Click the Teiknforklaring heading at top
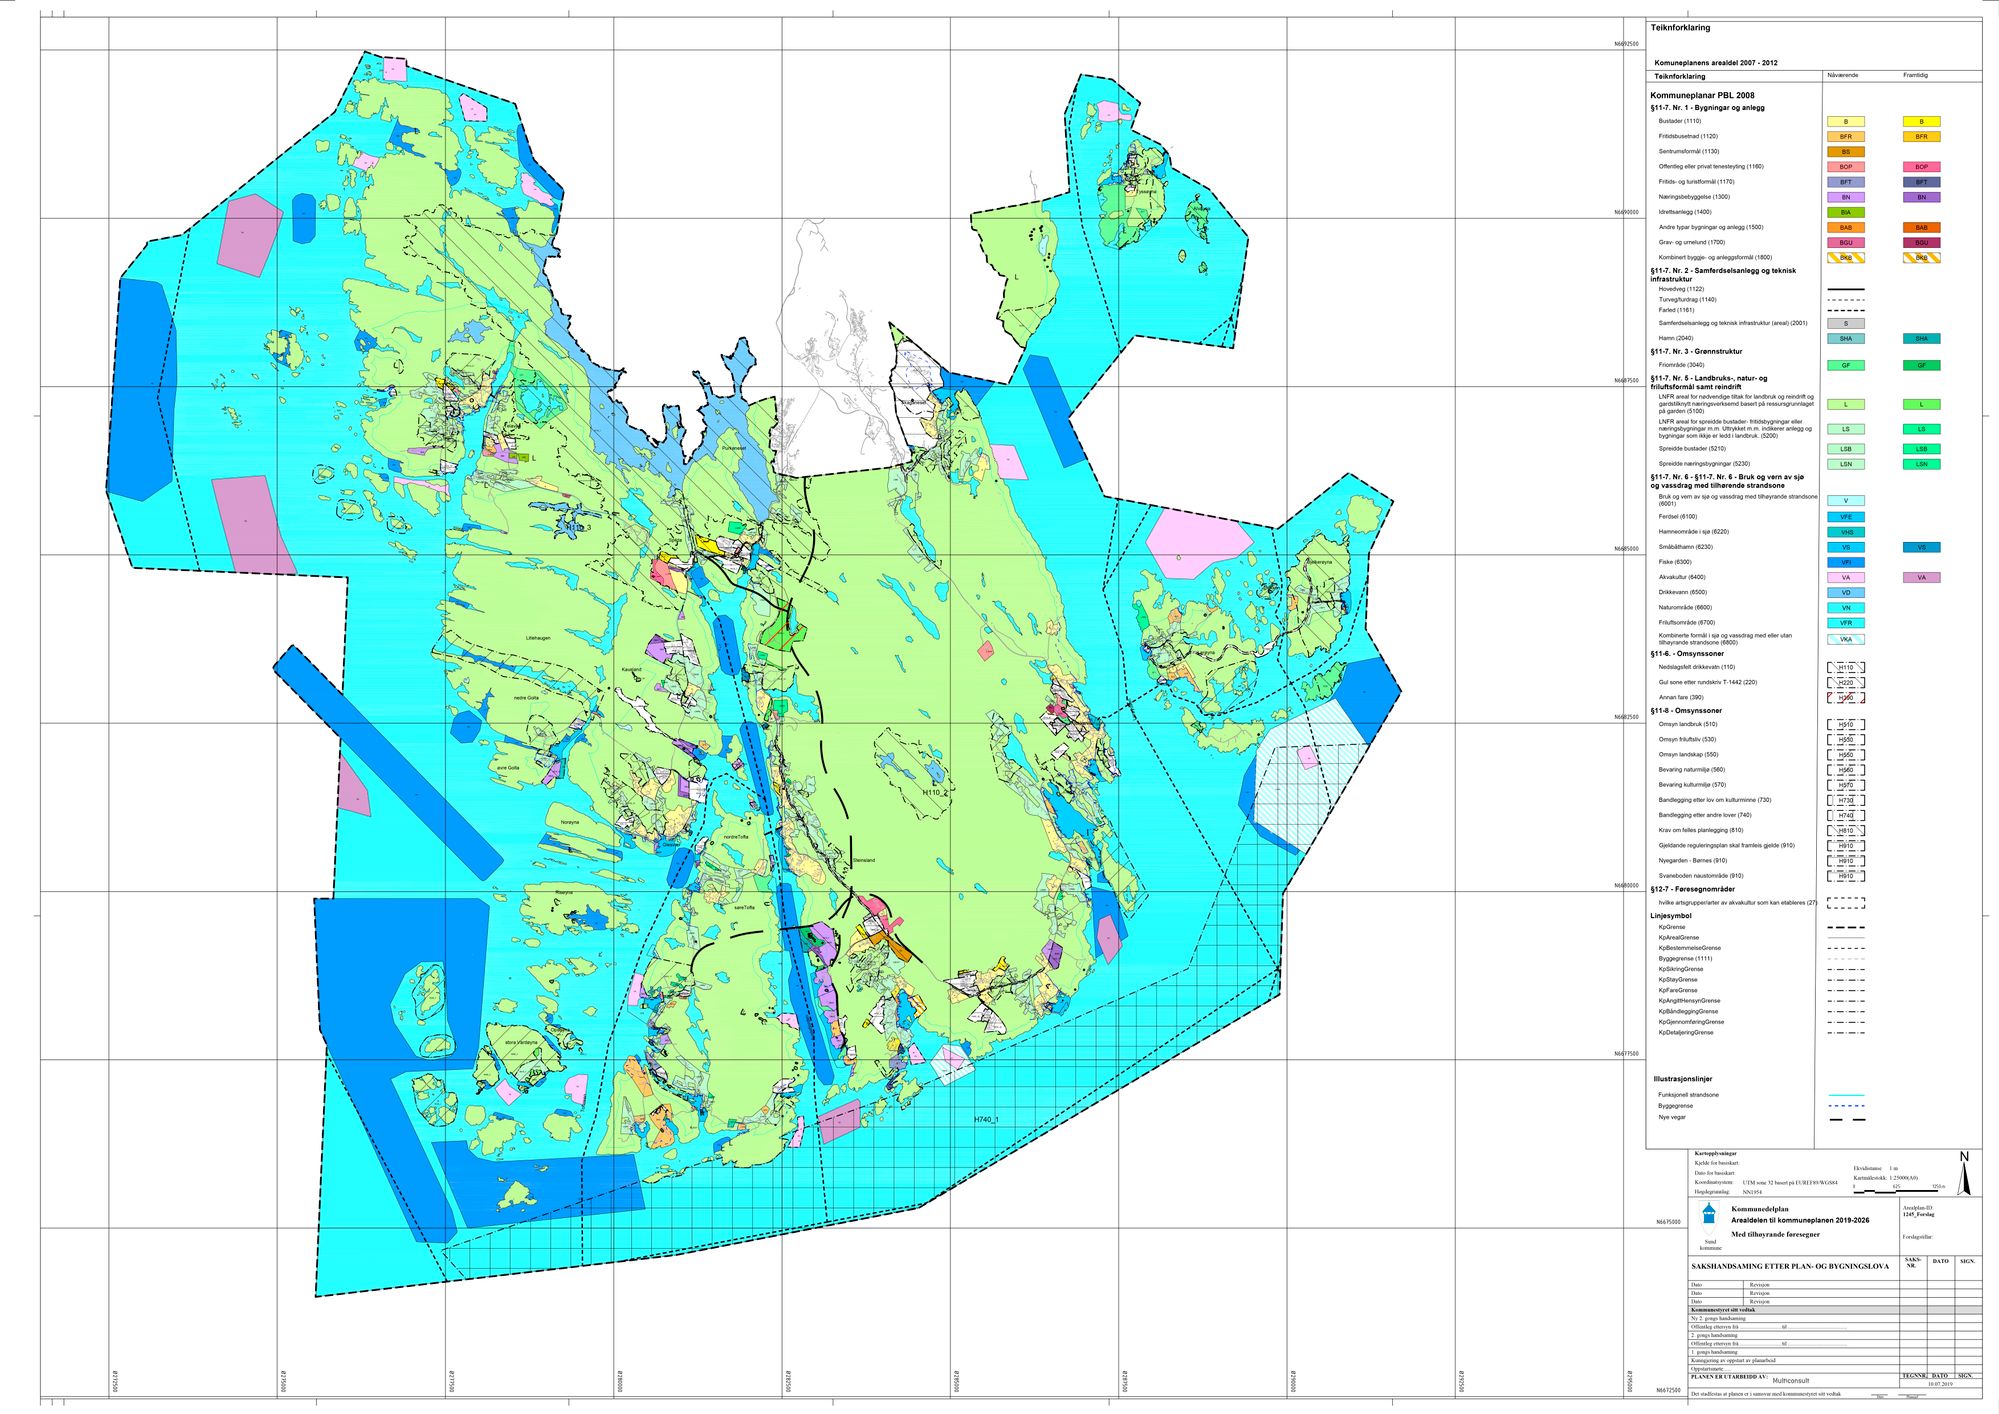This screenshot has width=1999, height=1414. click(x=1680, y=28)
